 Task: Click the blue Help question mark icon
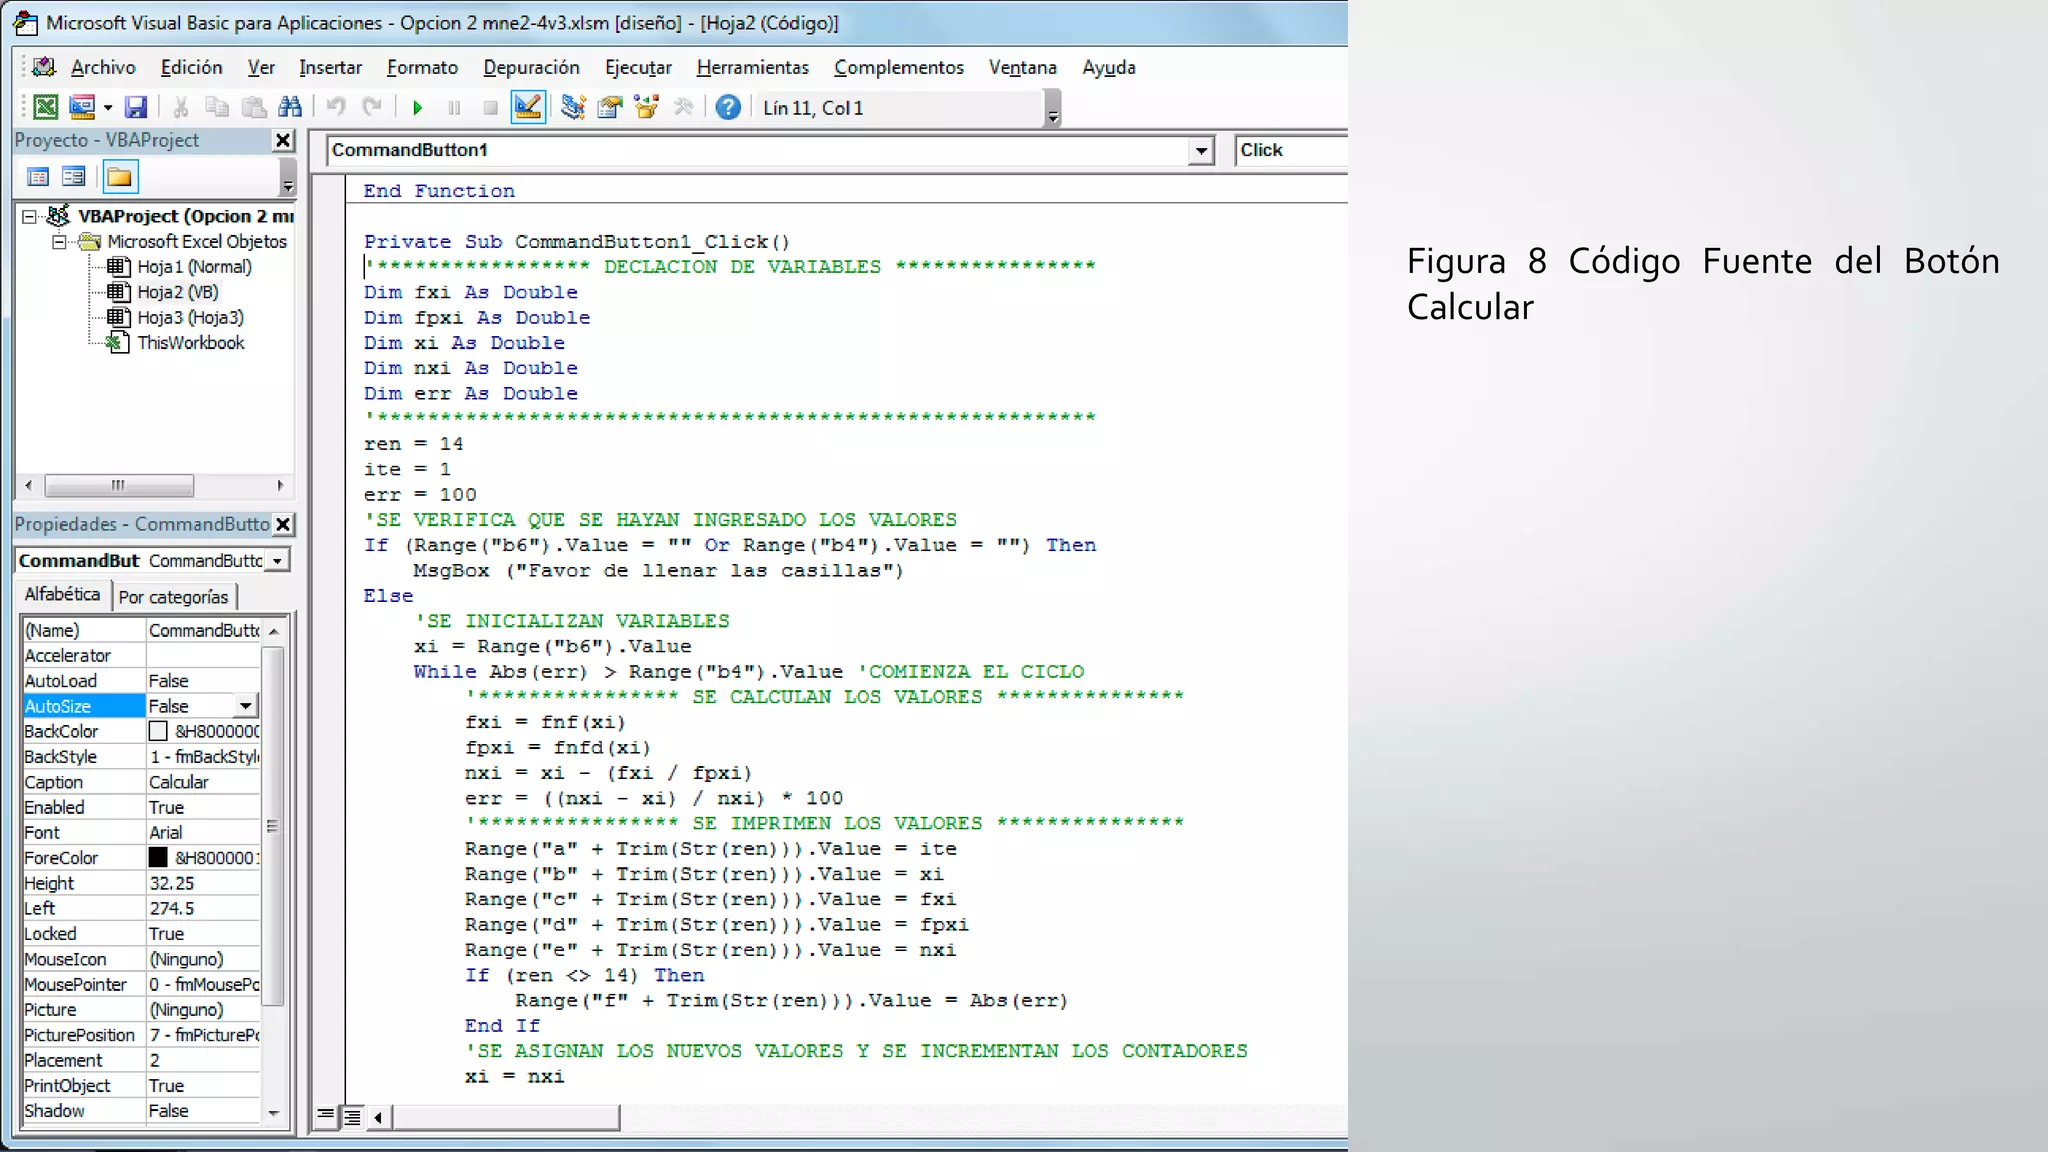point(728,107)
